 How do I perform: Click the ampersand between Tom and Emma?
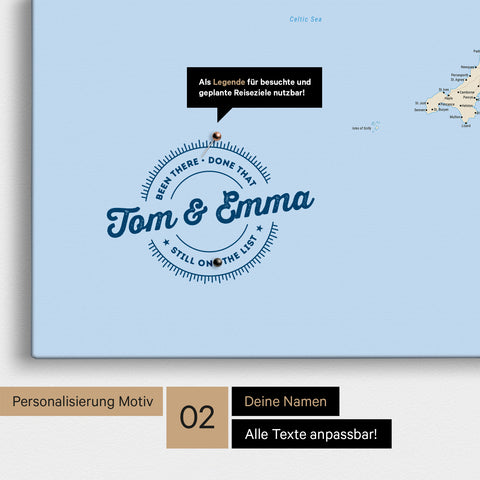pos(195,213)
